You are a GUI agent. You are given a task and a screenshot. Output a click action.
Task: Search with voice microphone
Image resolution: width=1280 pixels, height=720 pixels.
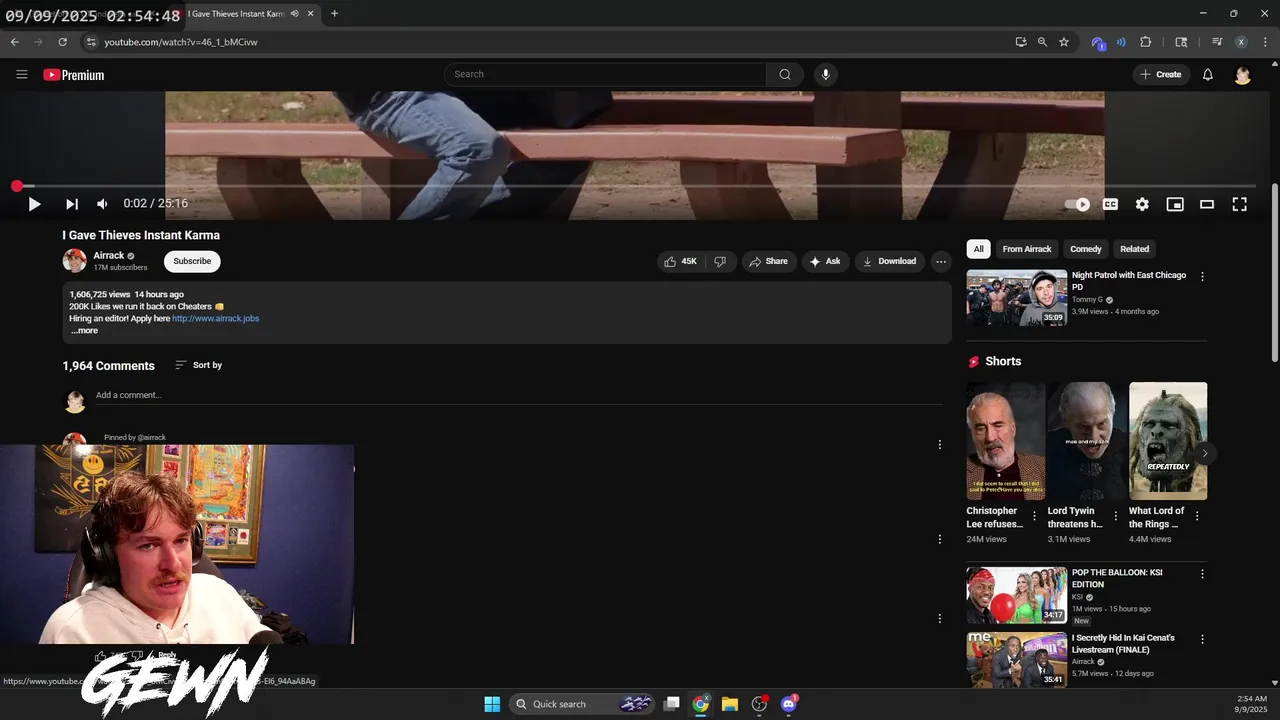click(825, 74)
